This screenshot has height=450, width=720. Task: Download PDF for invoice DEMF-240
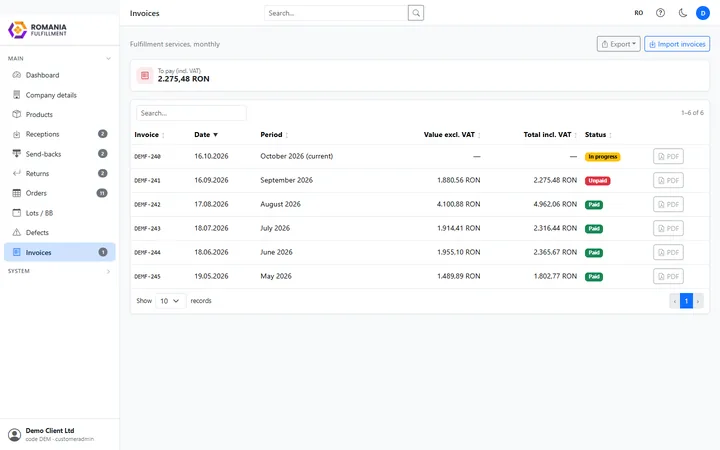click(x=668, y=157)
